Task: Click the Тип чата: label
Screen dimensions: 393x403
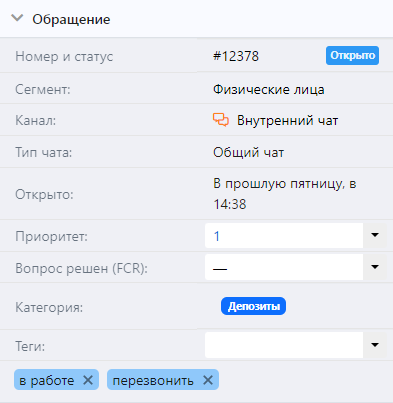Action: (44, 152)
